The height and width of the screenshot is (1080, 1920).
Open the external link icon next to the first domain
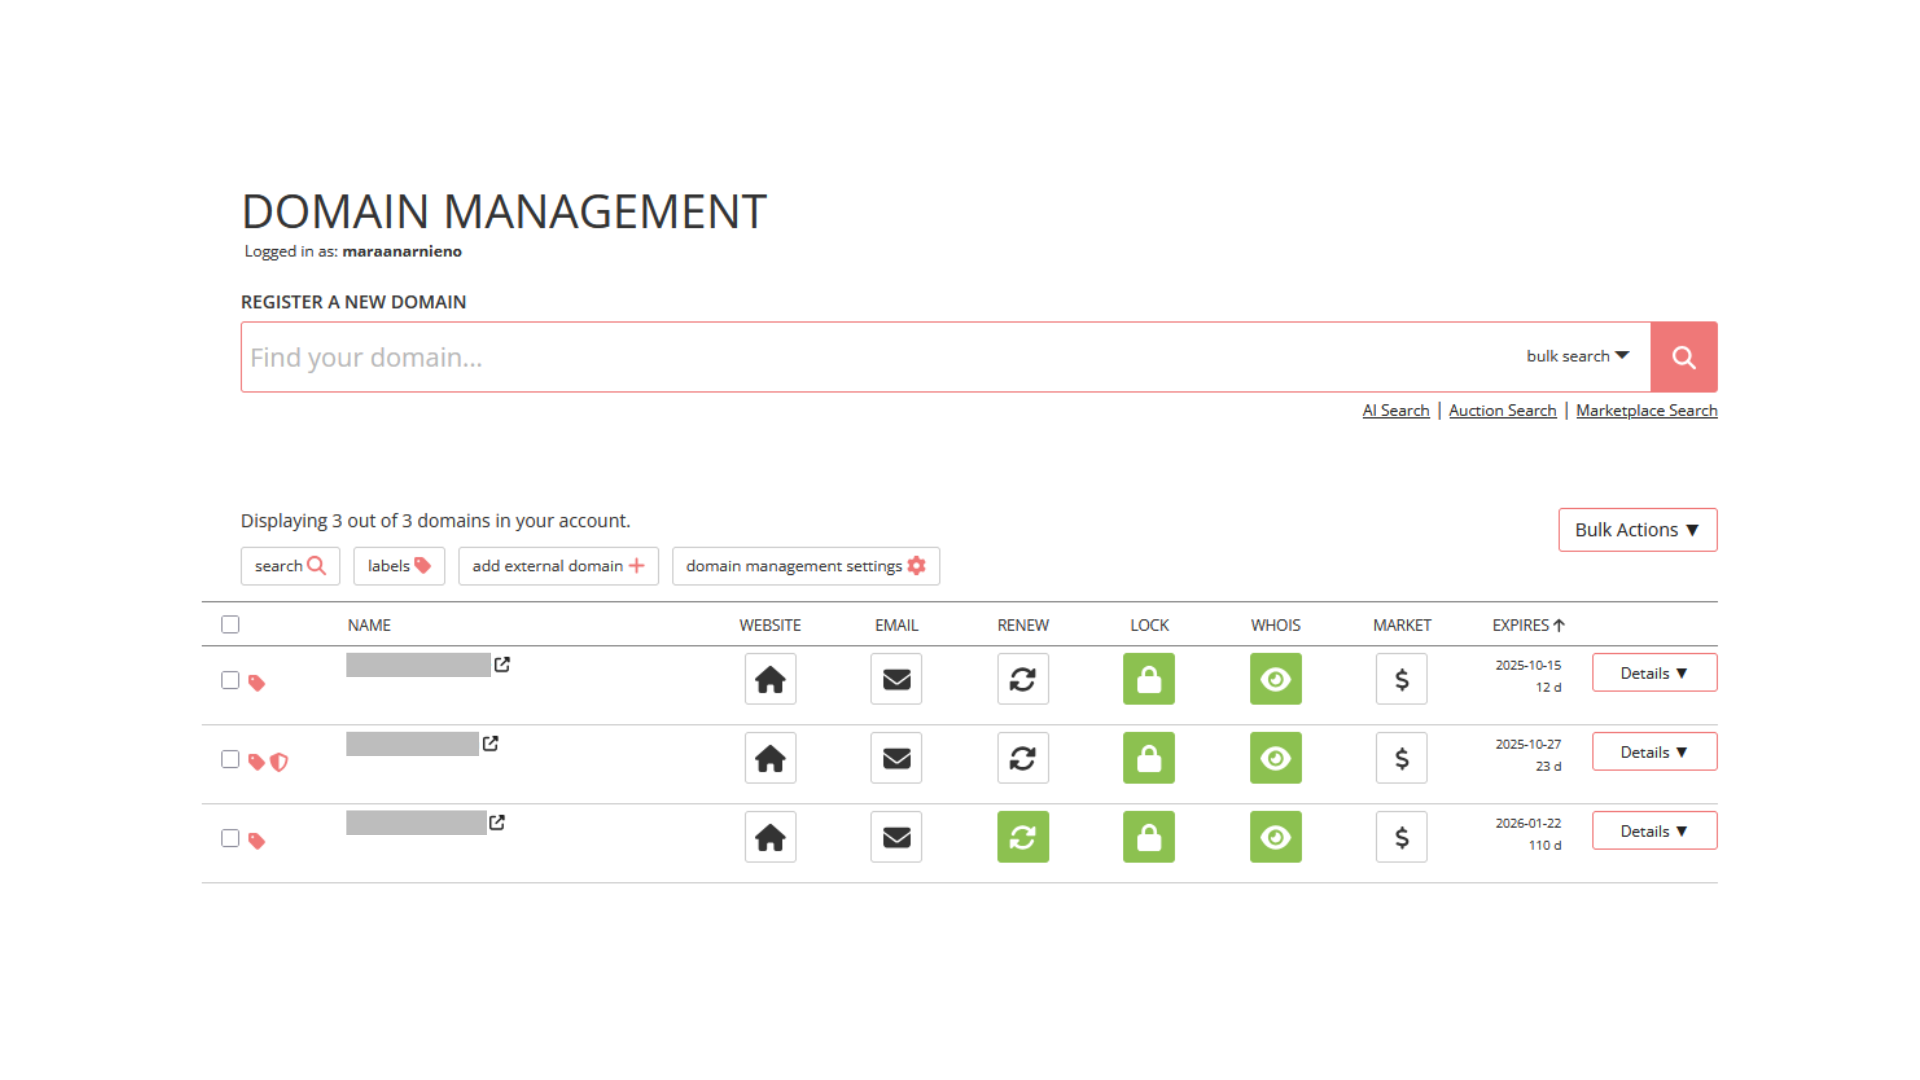pos(503,663)
